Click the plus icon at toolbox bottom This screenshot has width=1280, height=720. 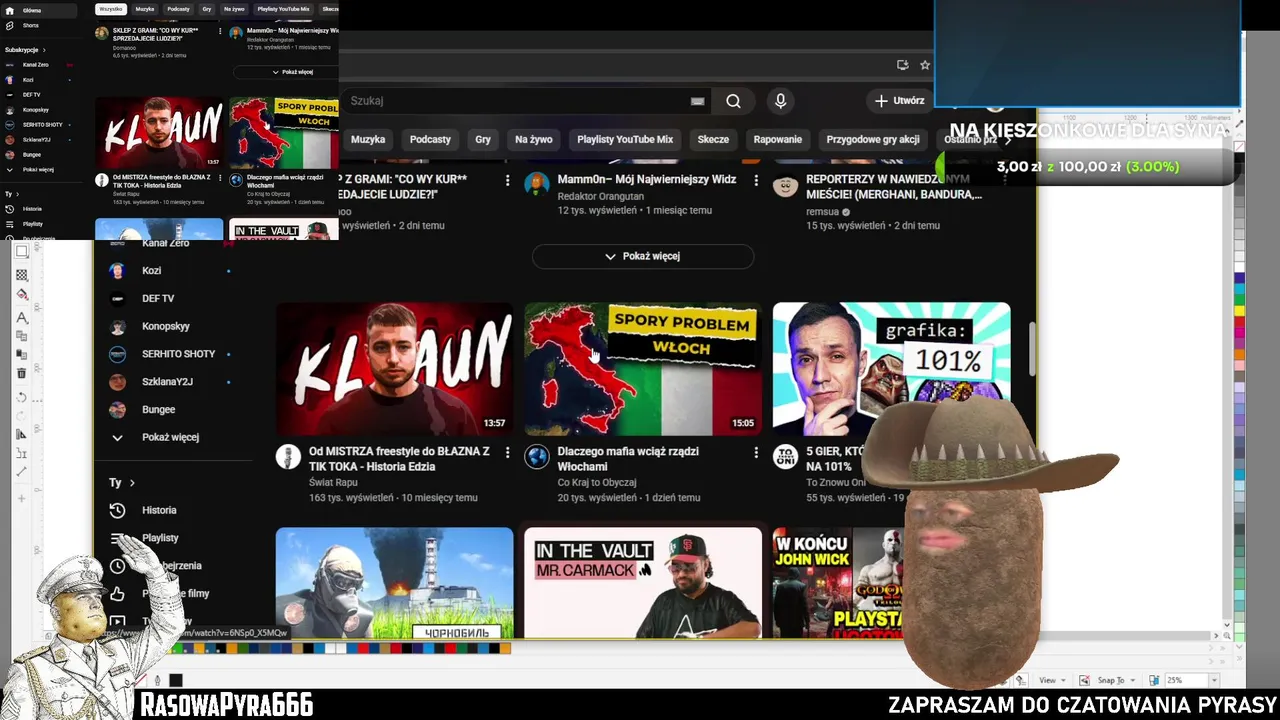click(22, 496)
